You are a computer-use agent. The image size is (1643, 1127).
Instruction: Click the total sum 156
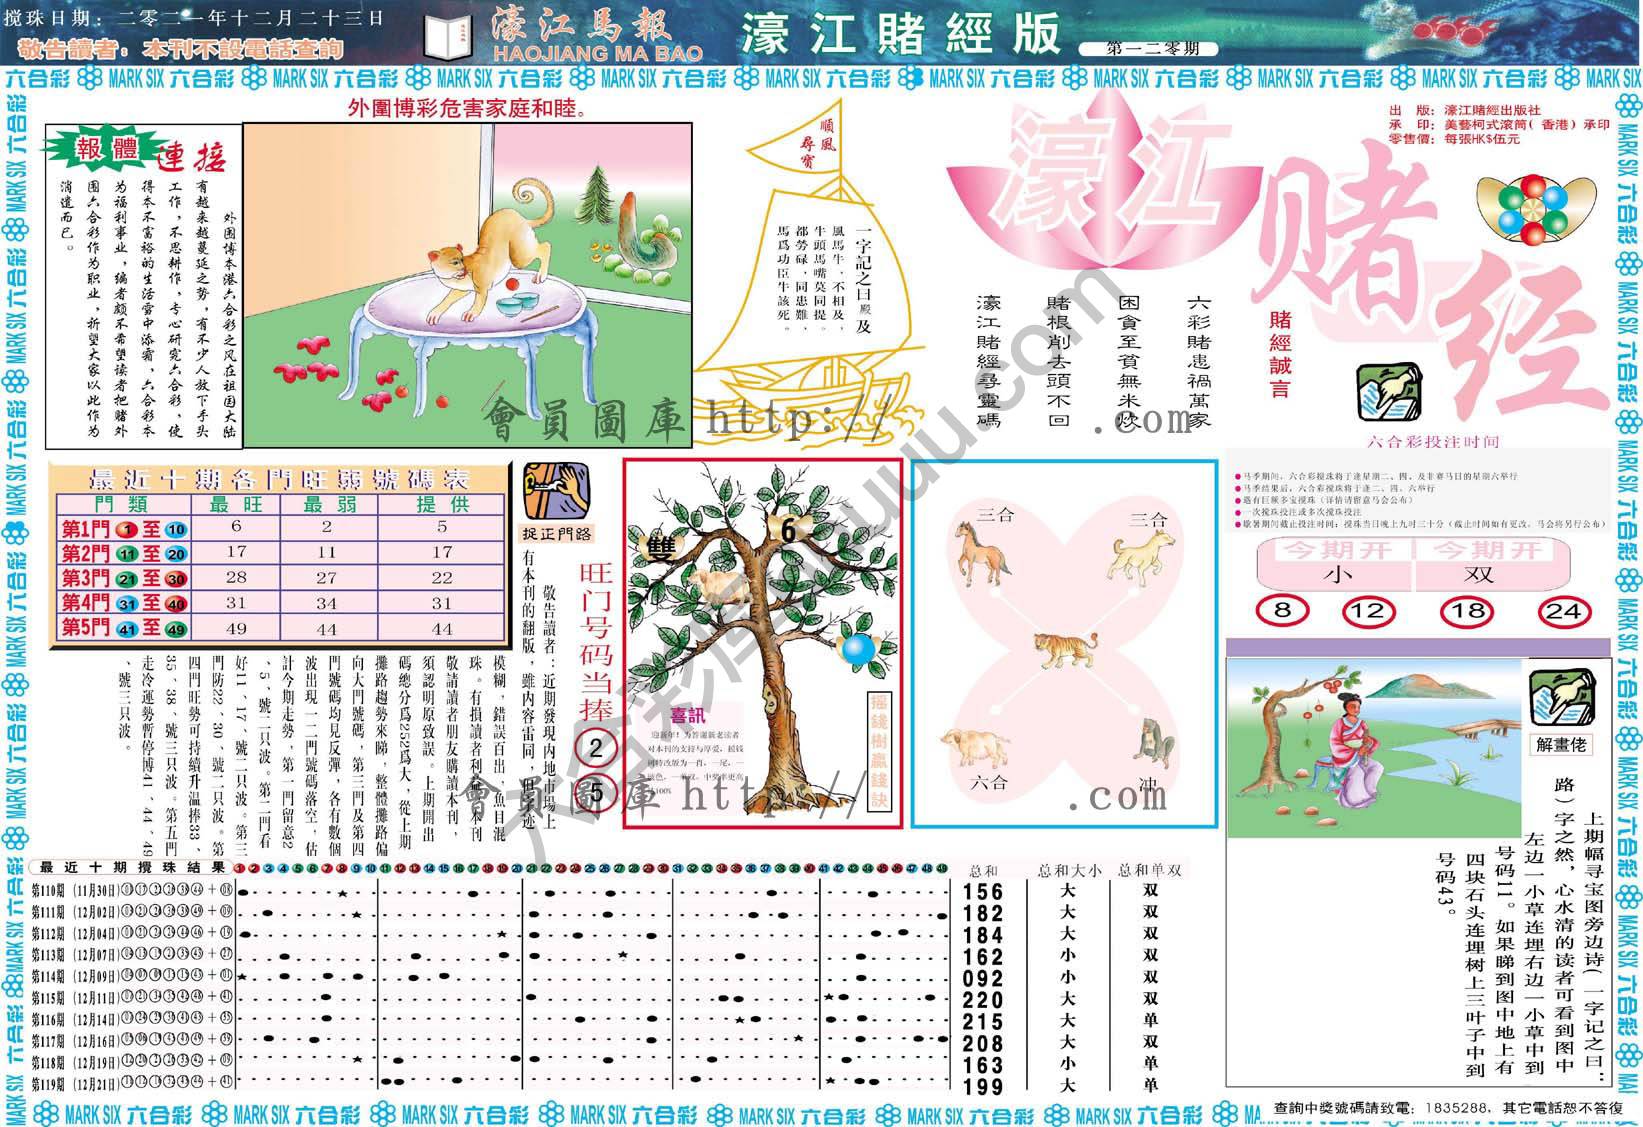coord(982,892)
